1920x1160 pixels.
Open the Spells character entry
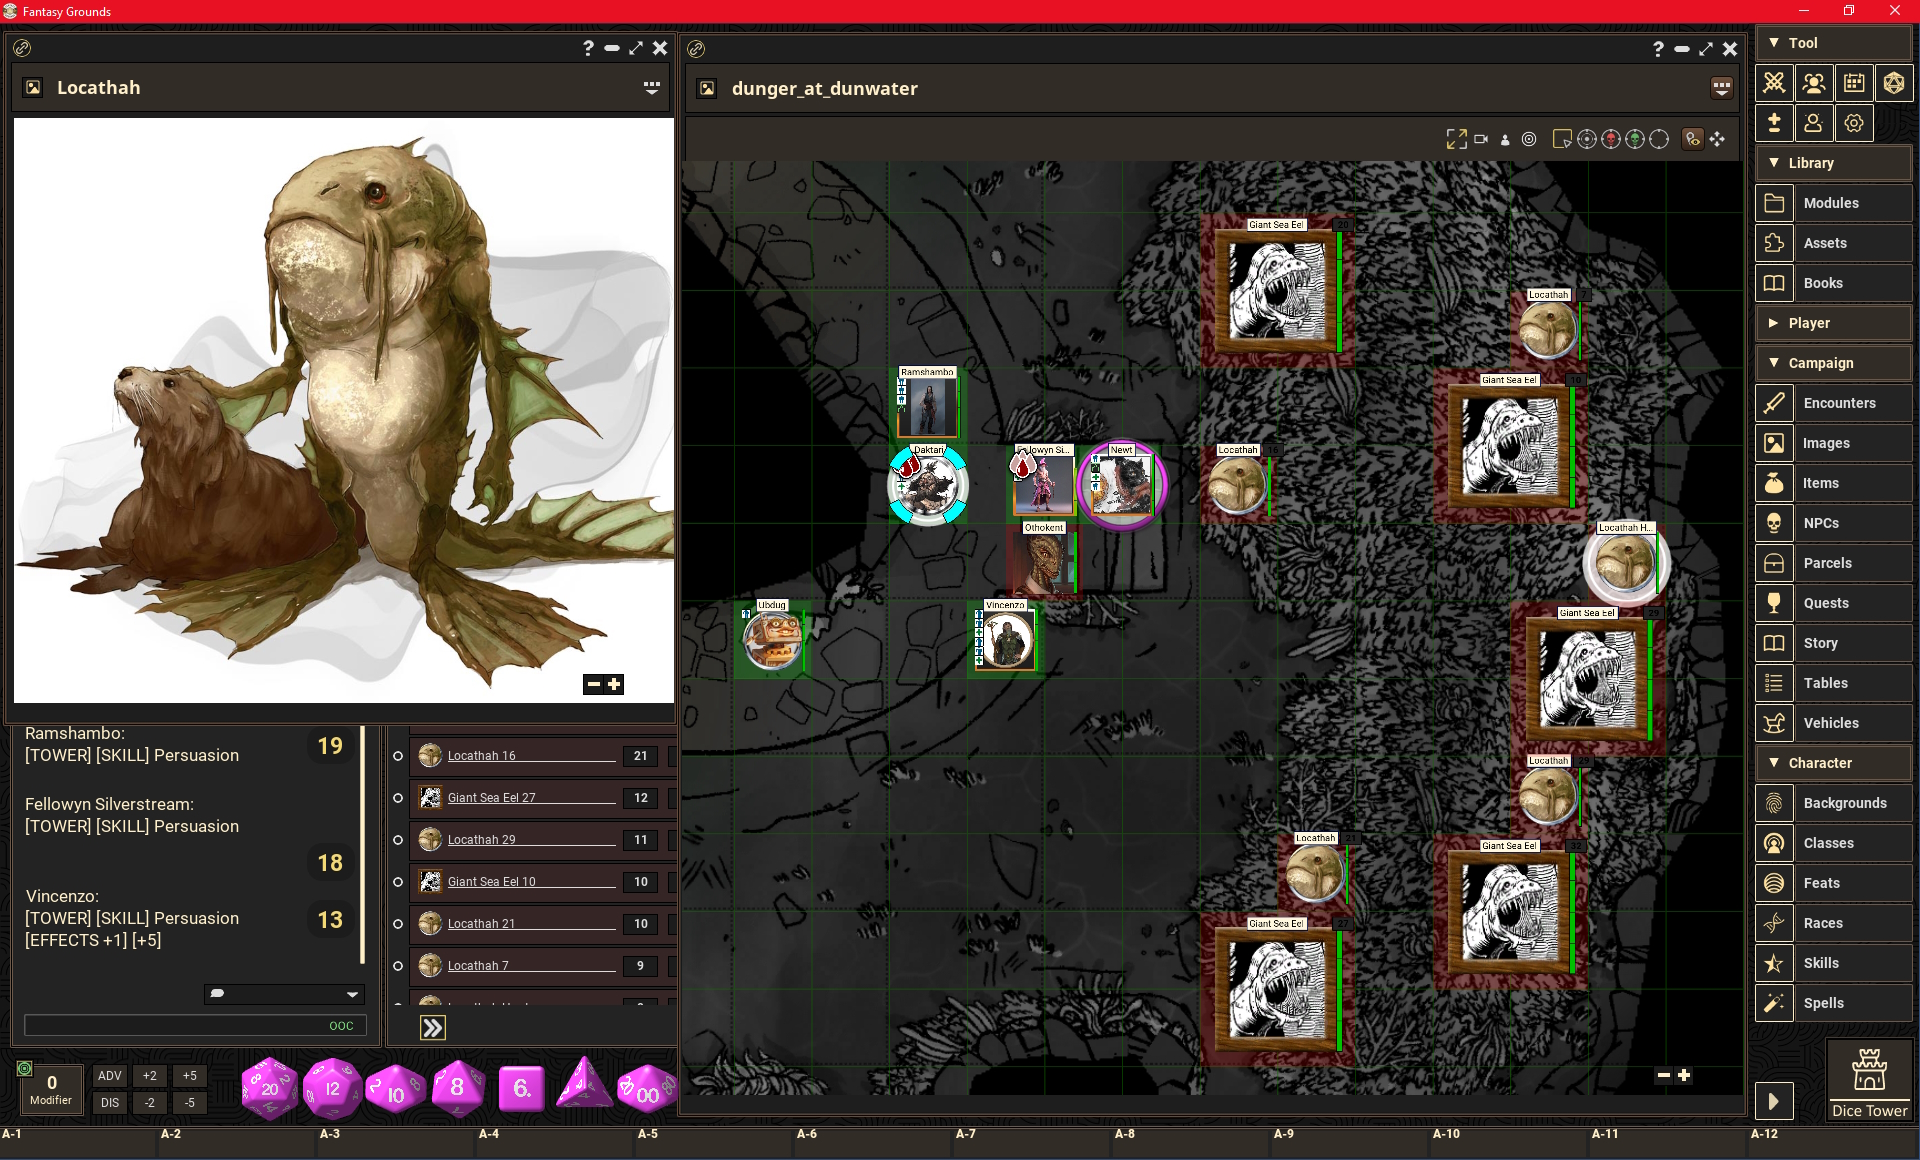(x=1834, y=1003)
